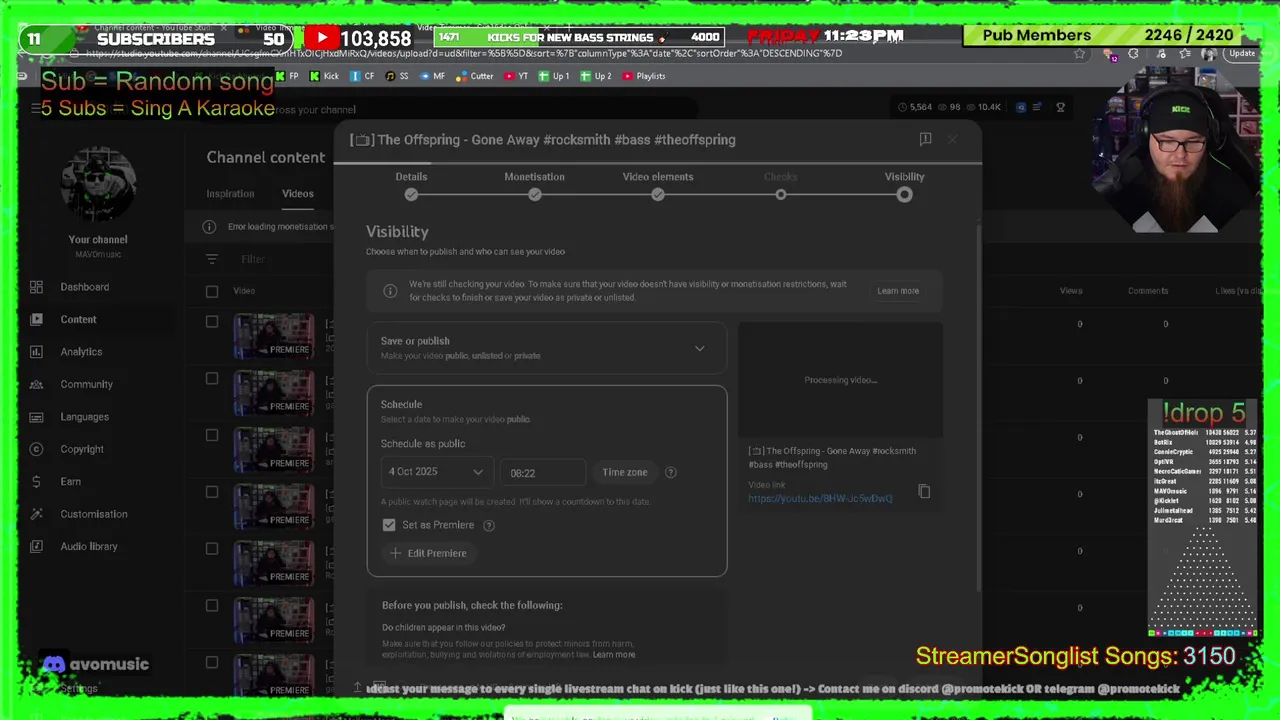Open the Up 1 bookmark
The image size is (1280, 720).
tap(554, 76)
